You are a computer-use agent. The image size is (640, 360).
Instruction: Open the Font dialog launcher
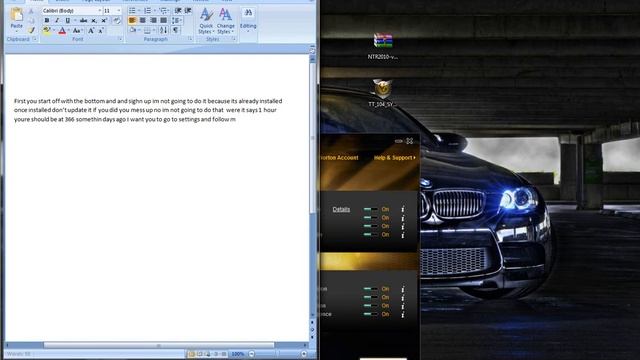tap(120, 39)
